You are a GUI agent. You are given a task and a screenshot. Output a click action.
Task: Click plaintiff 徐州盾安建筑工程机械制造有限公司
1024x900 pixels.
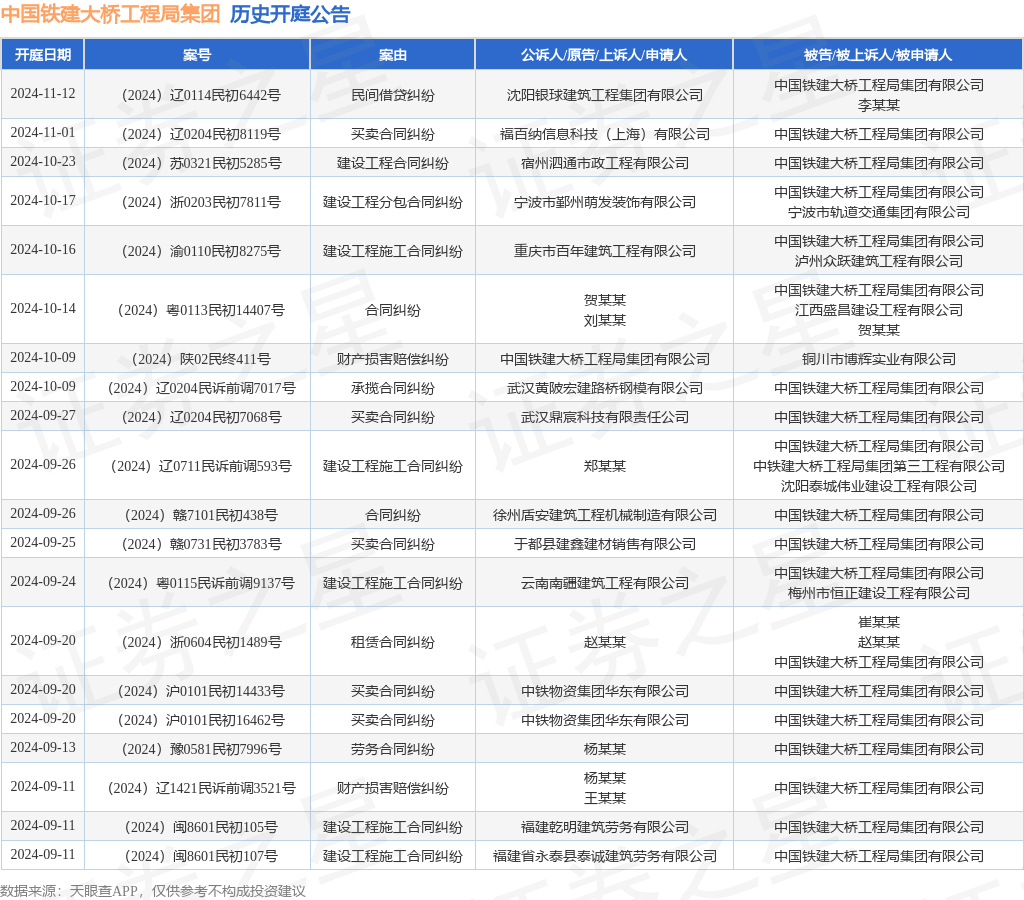[x=605, y=515]
